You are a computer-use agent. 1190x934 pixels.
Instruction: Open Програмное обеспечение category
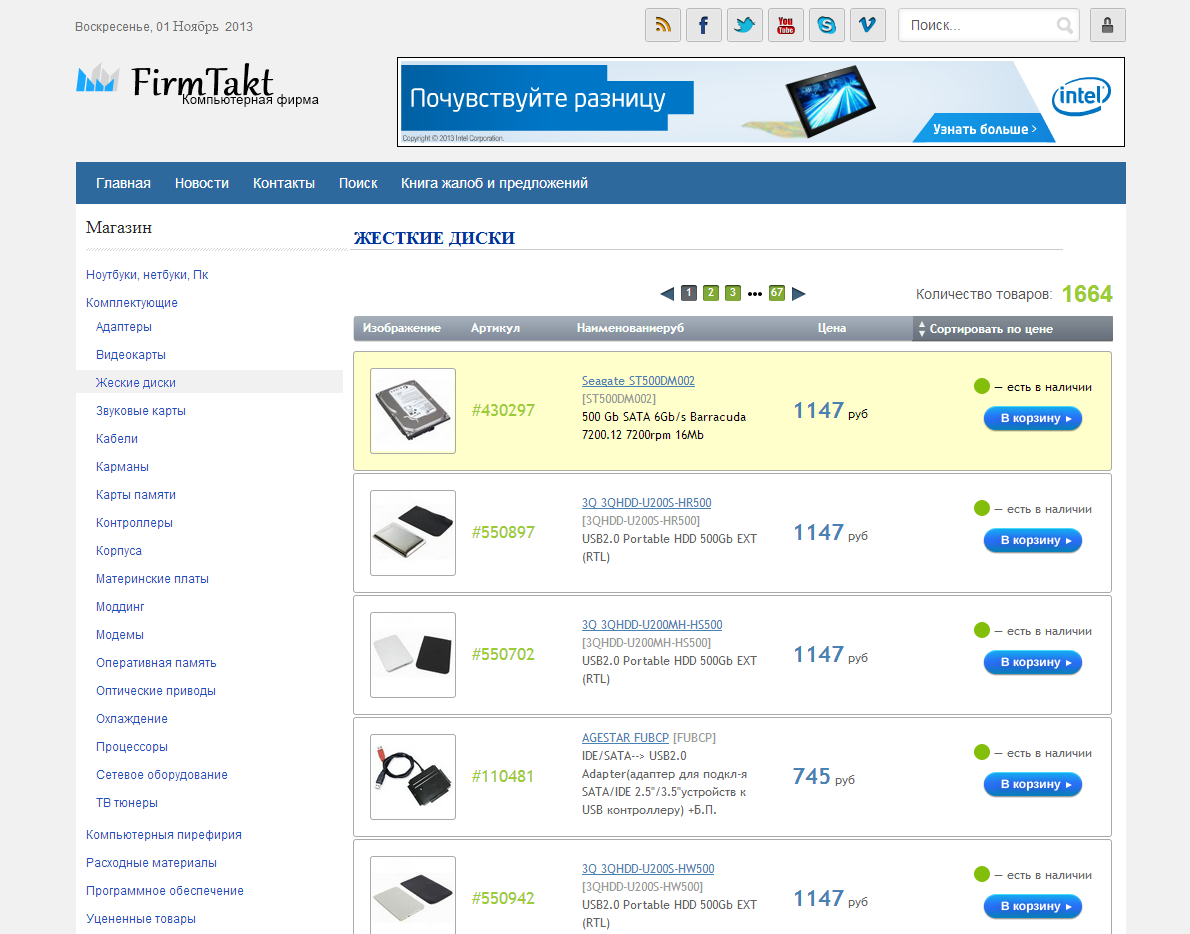165,891
